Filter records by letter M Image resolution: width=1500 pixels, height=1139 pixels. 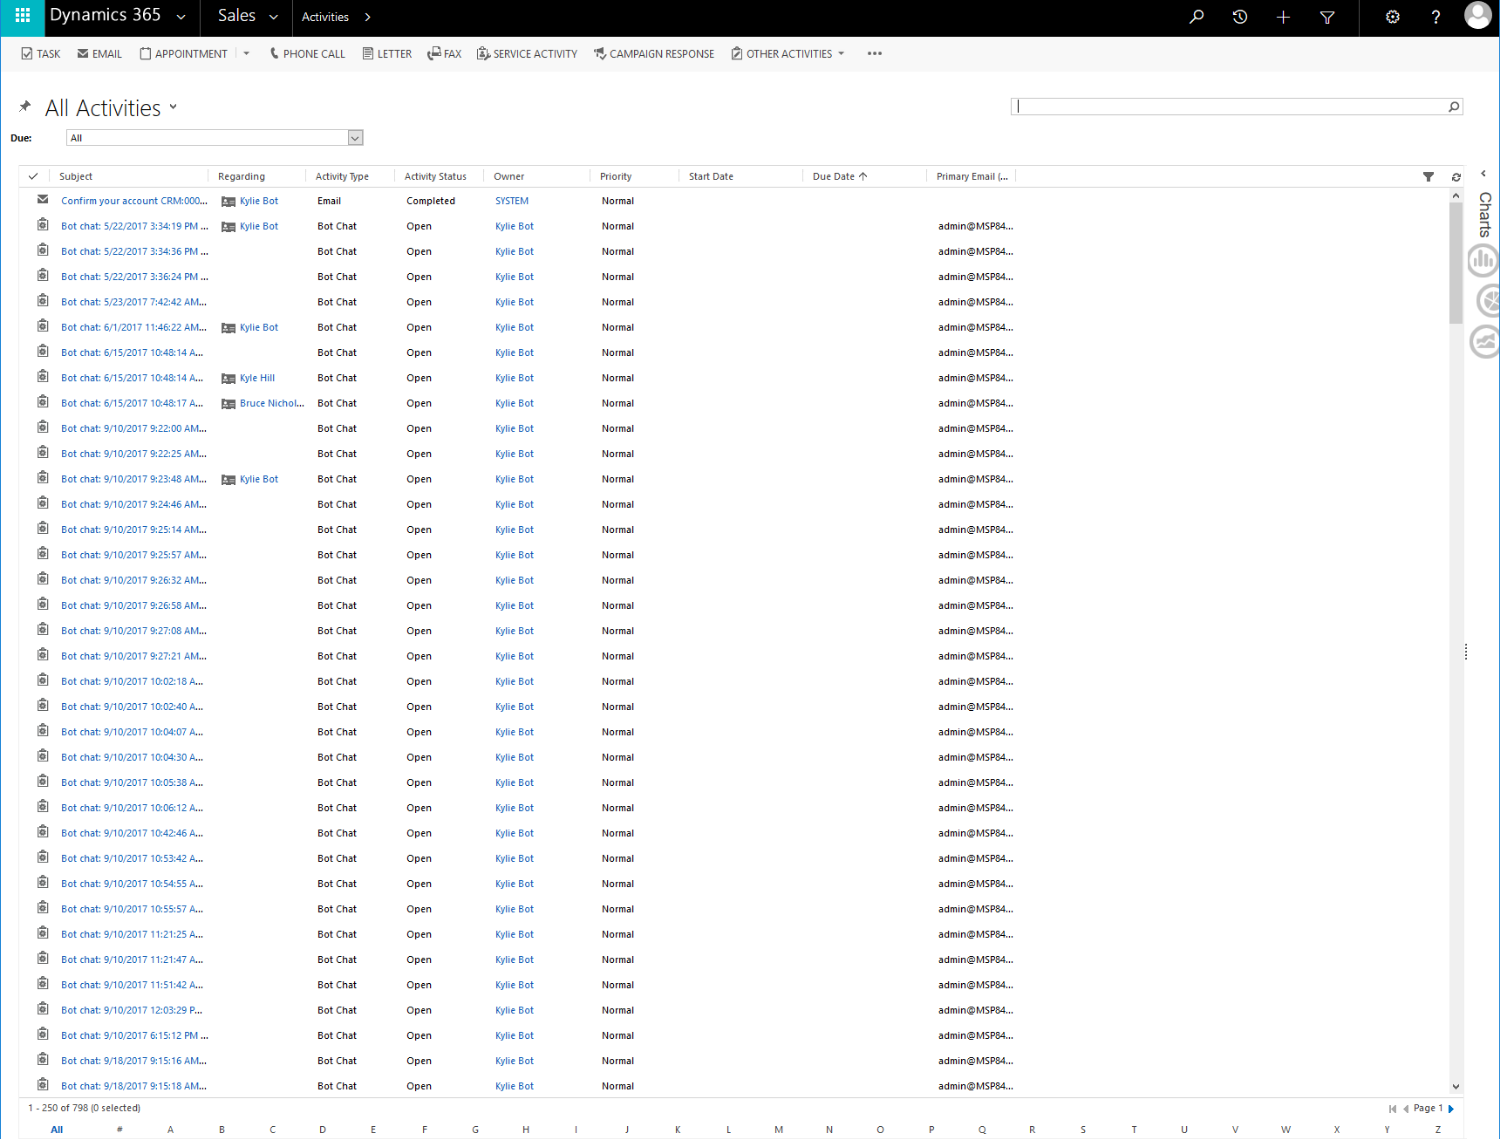(x=778, y=1129)
